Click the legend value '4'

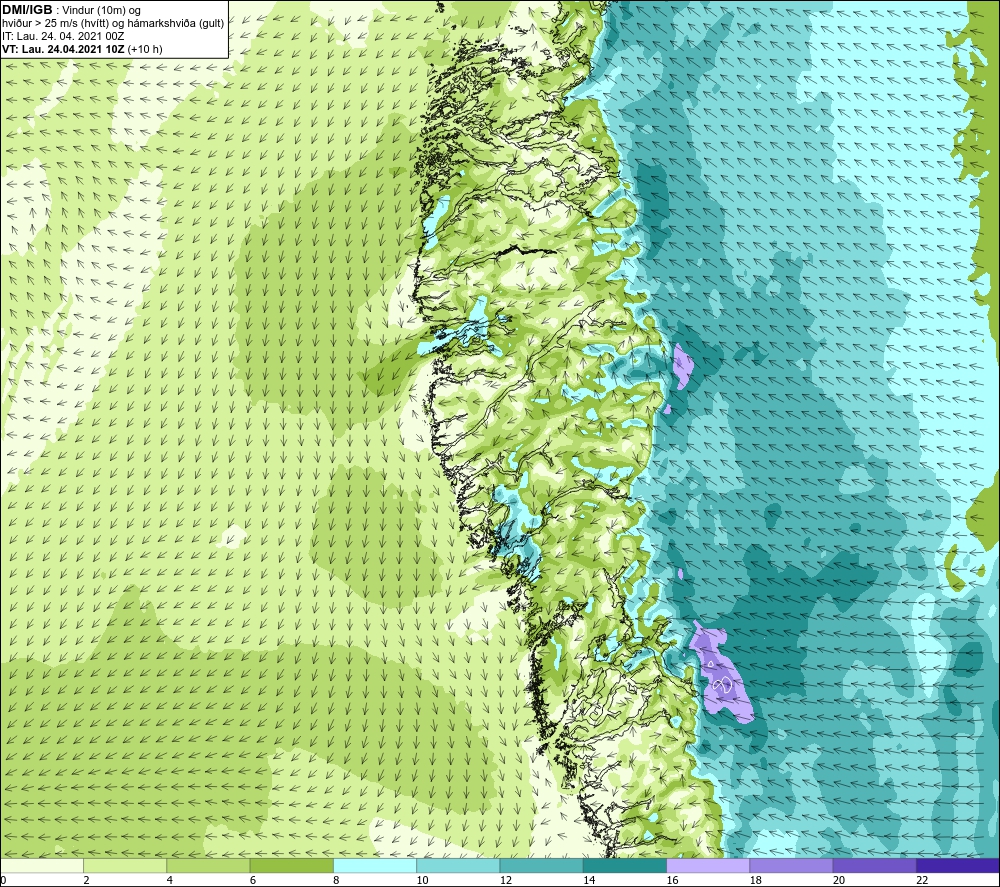170,881
